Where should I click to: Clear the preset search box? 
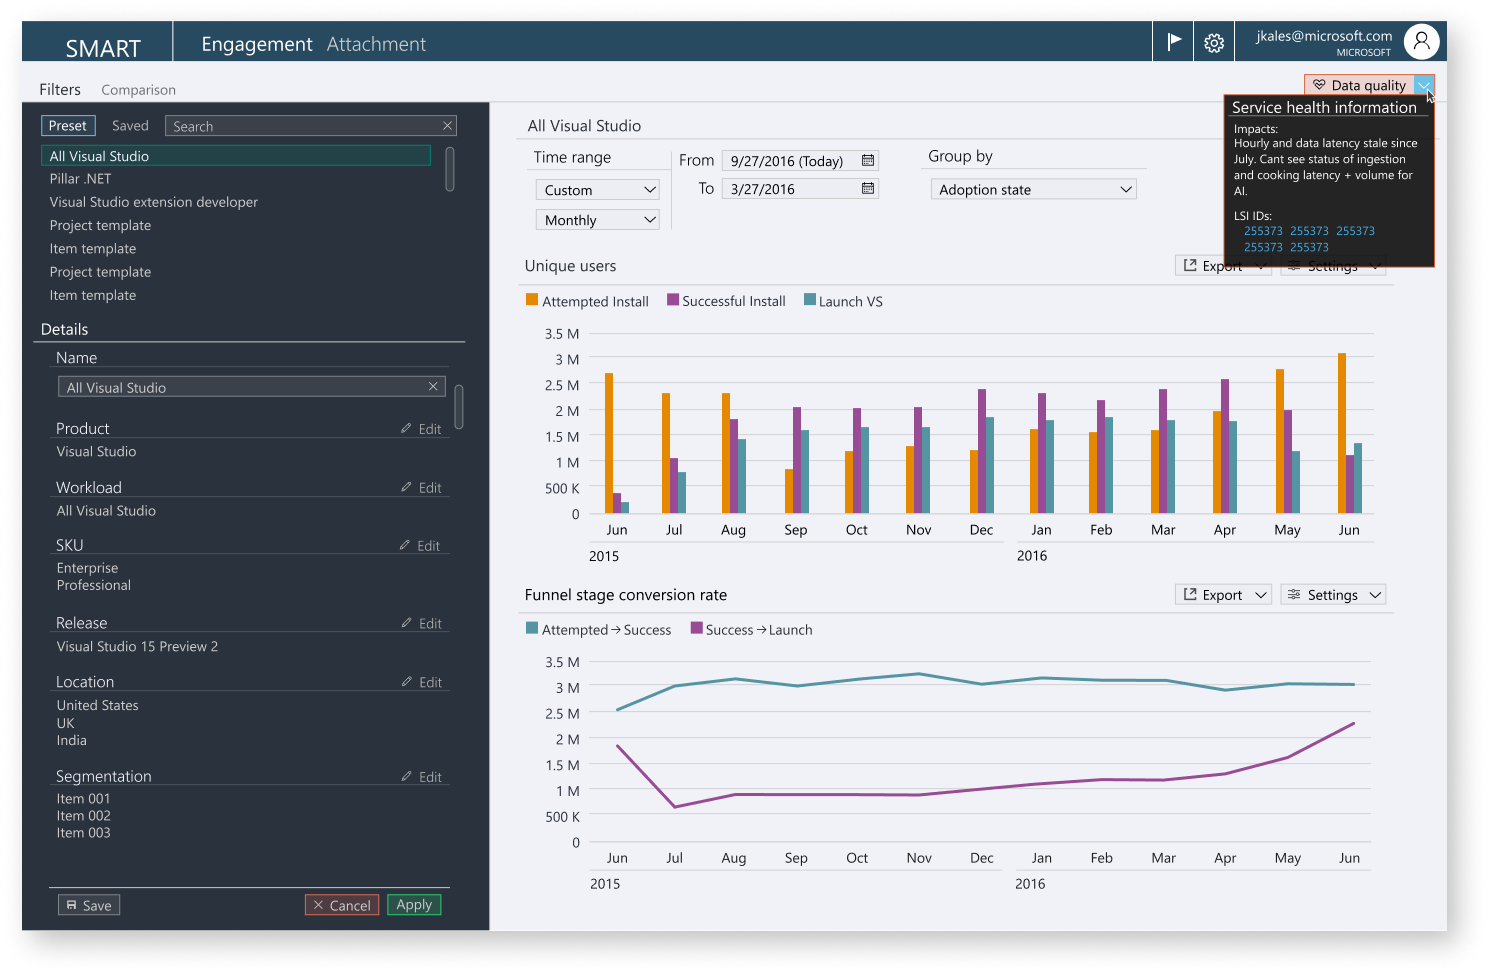pyautogui.click(x=448, y=125)
